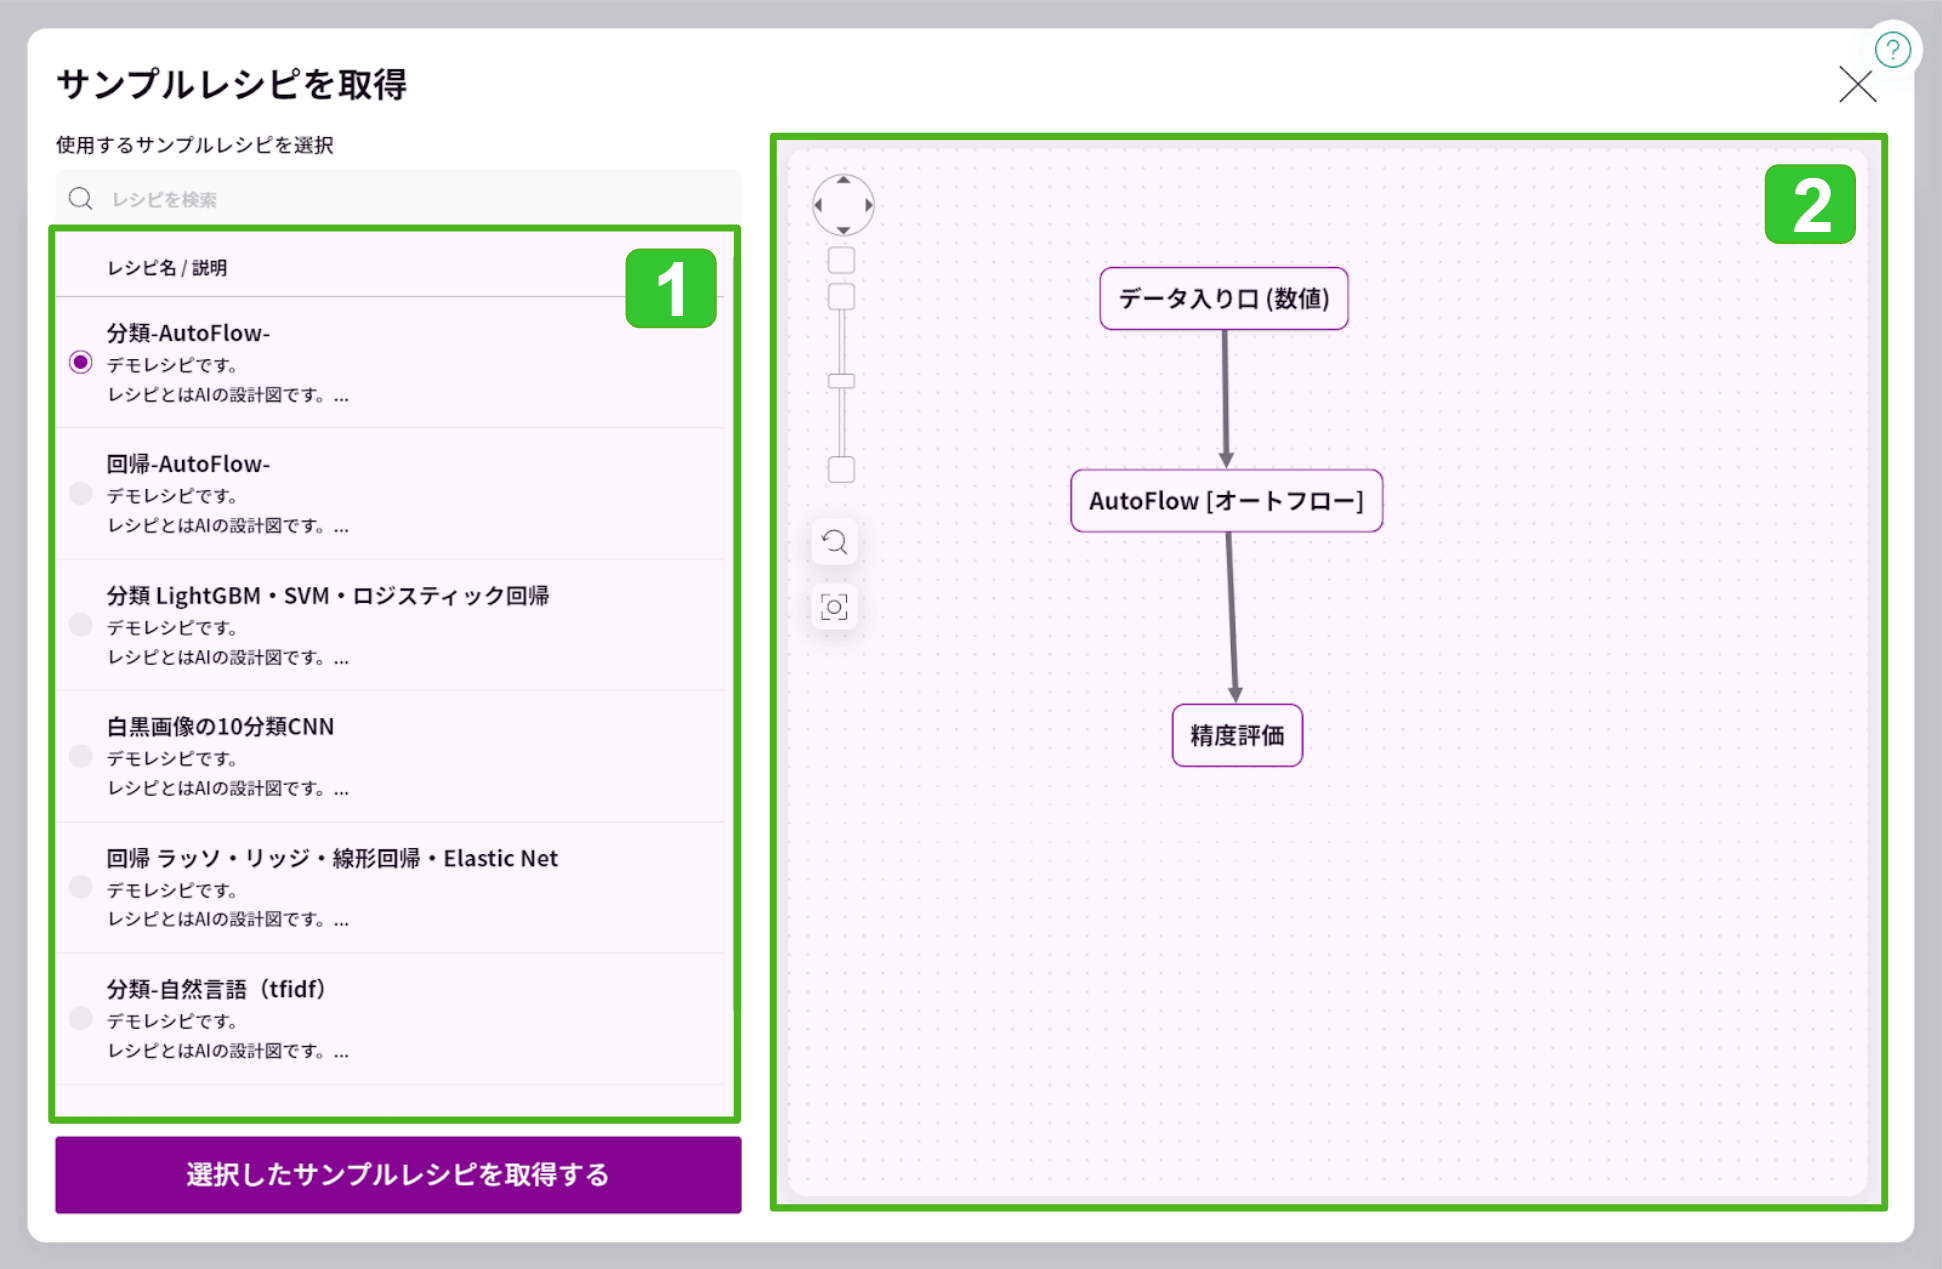Click the レシピ名 / 説明 column header

point(167,268)
